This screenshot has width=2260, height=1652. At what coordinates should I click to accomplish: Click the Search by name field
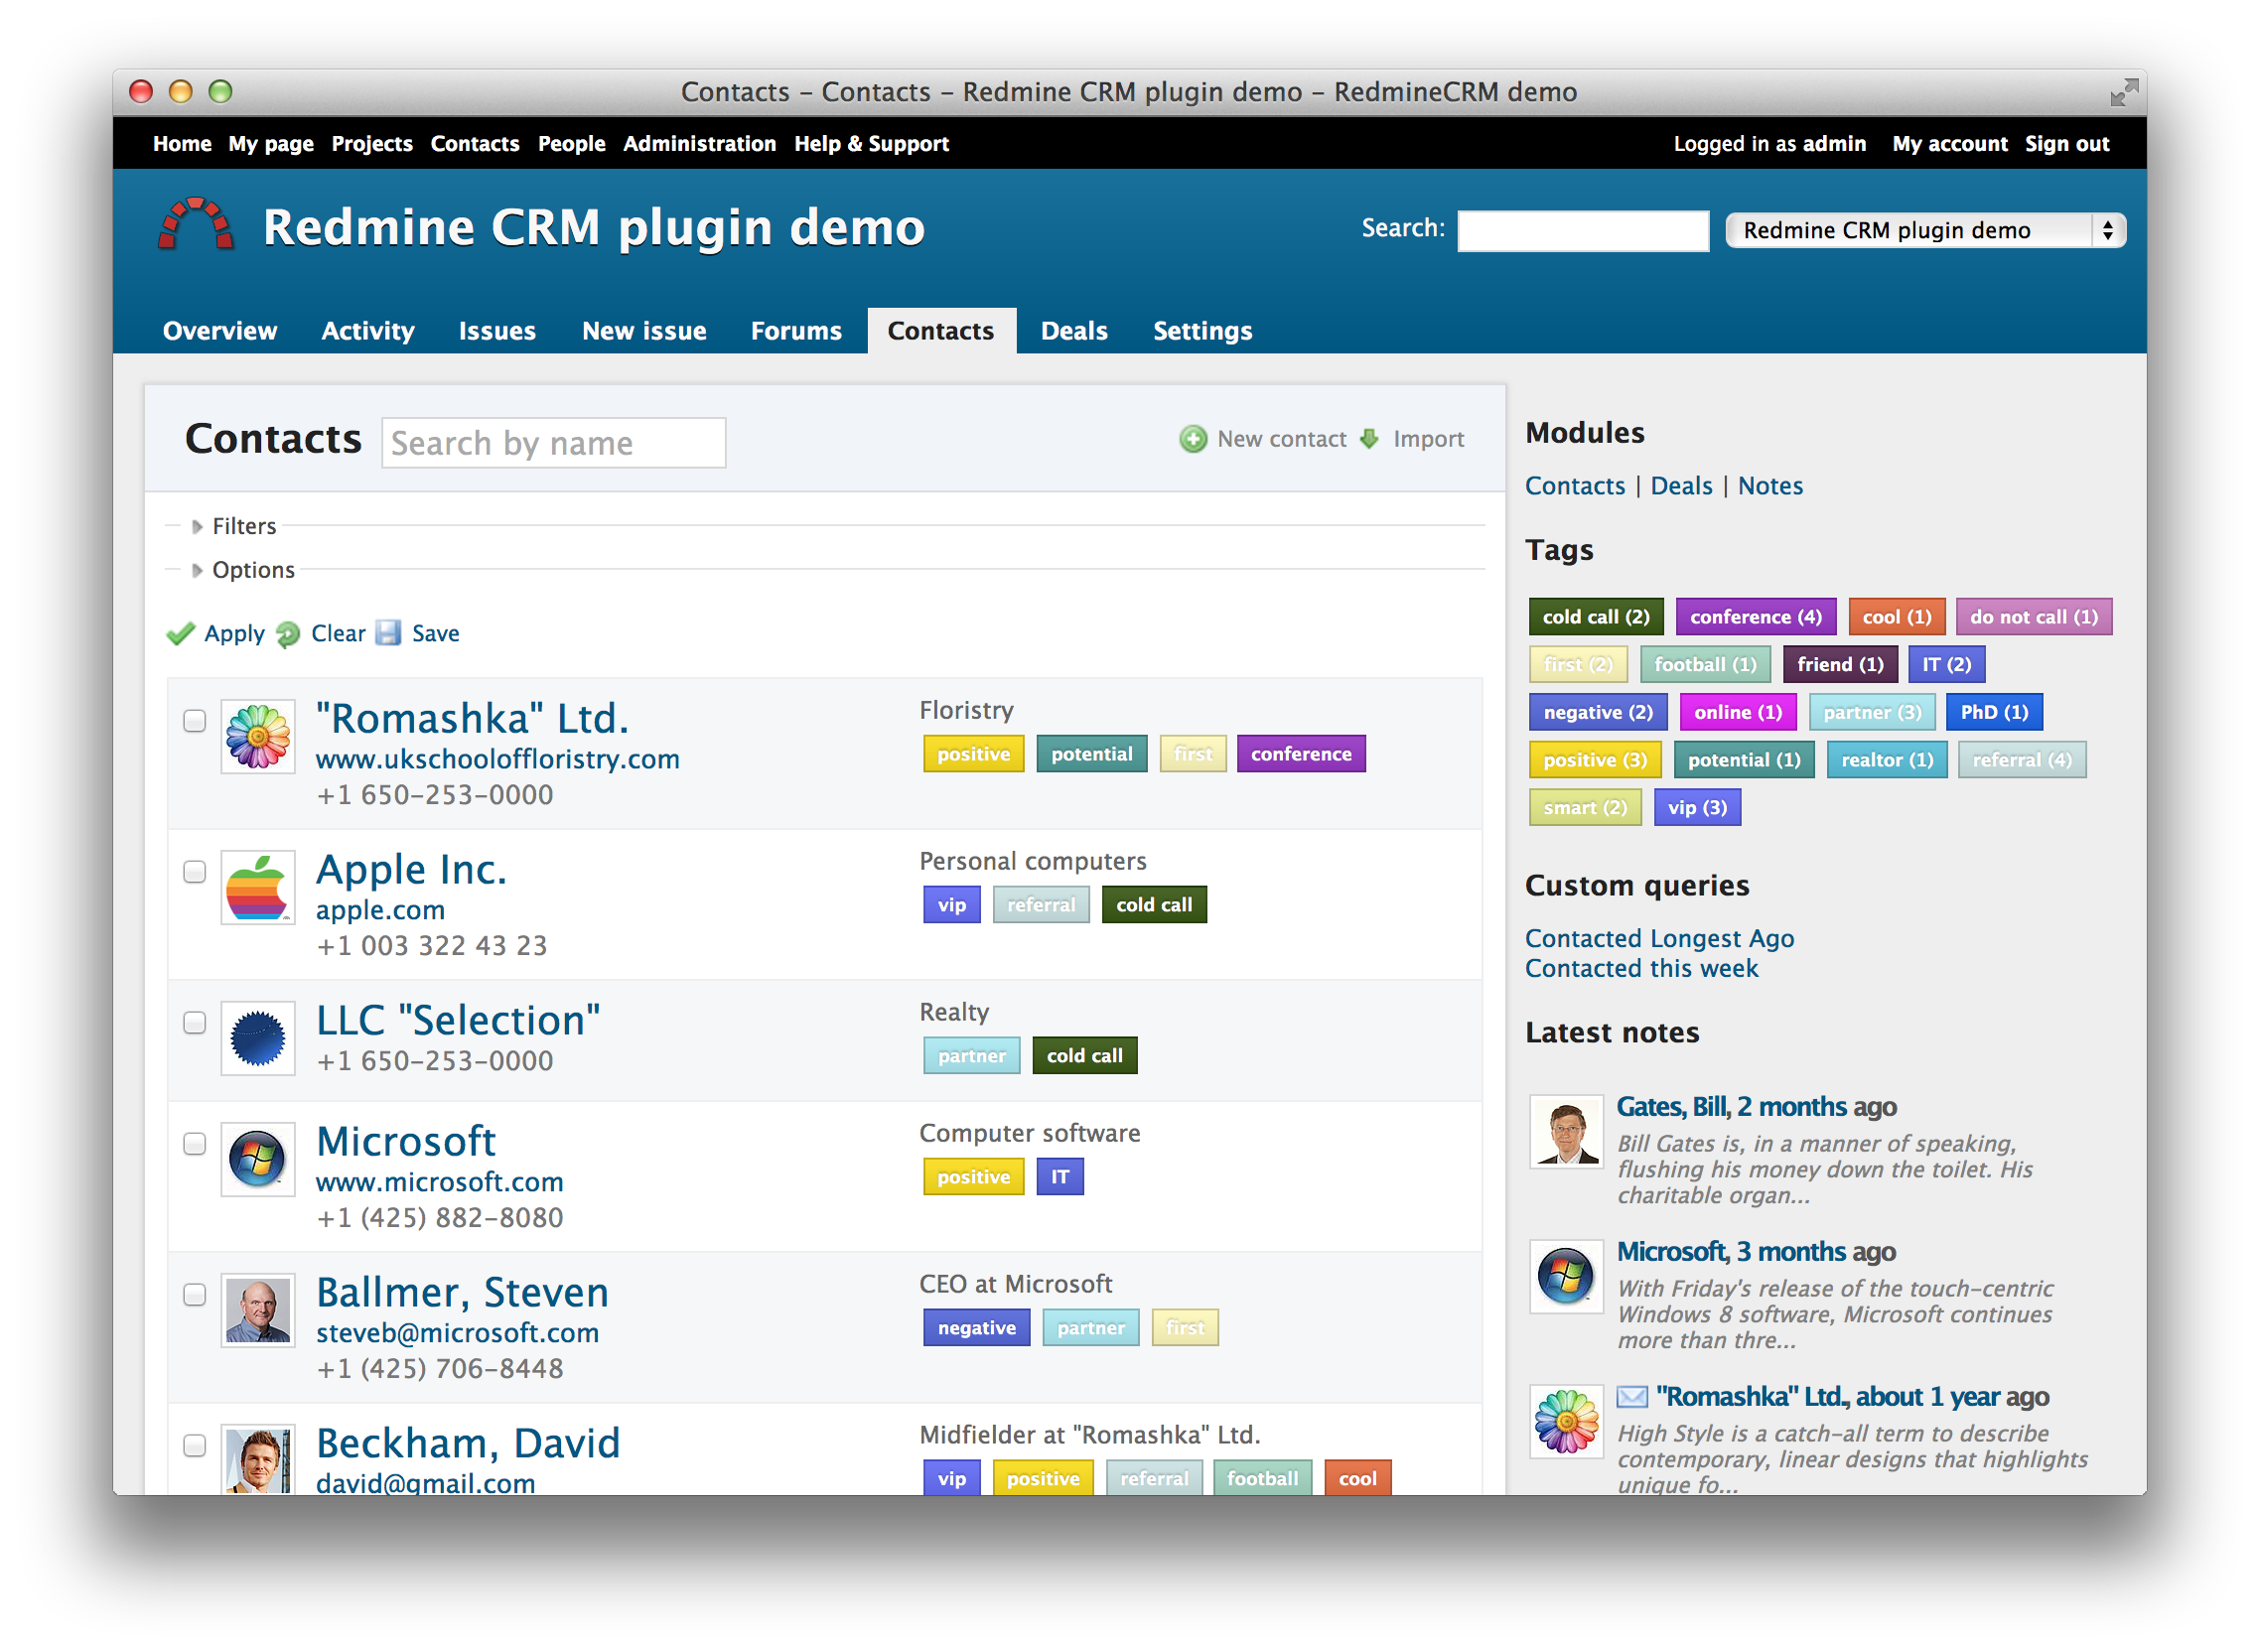click(553, 443)
